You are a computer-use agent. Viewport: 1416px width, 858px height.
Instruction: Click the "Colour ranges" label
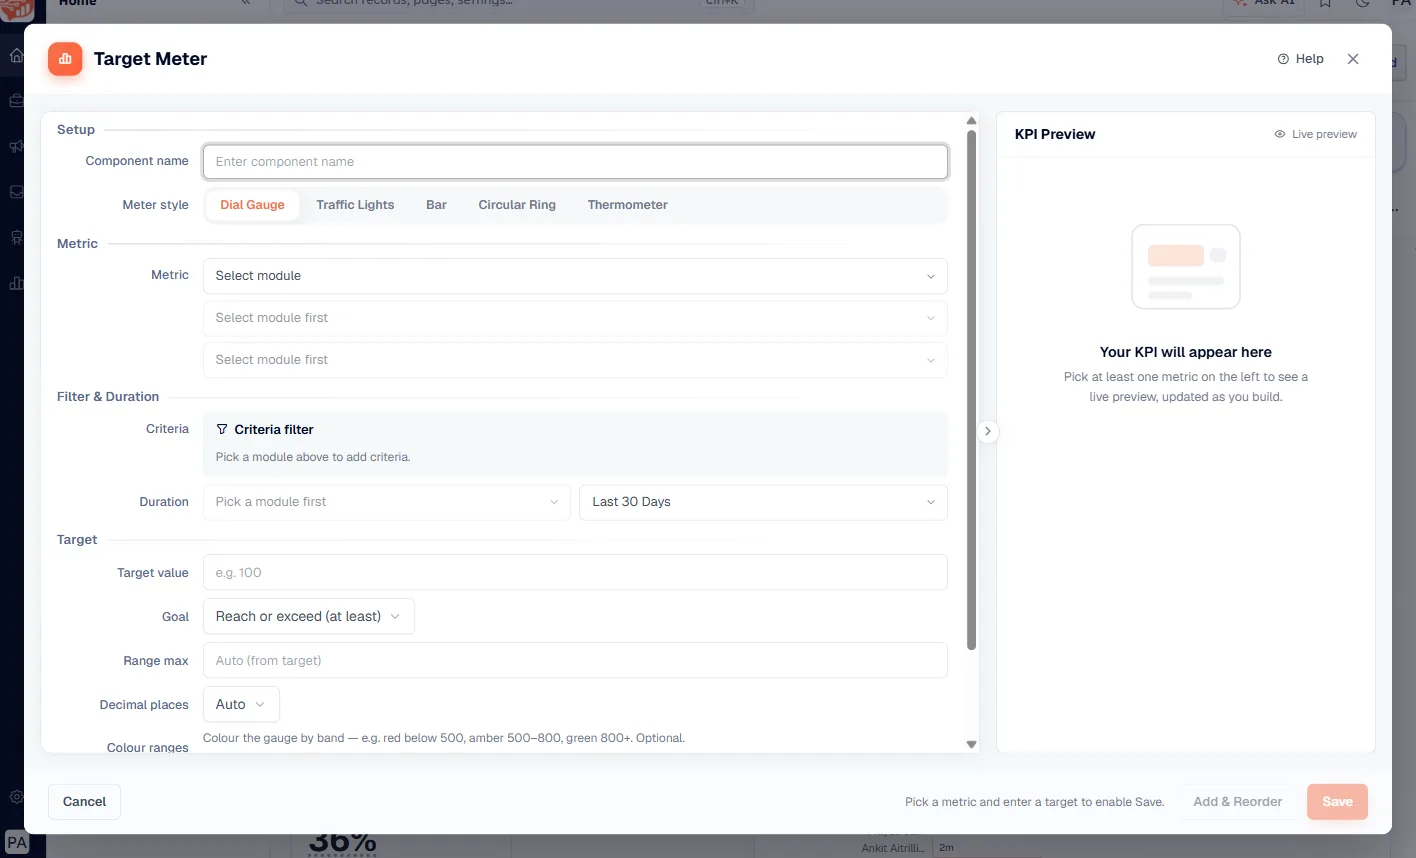(x=148, y=747)
